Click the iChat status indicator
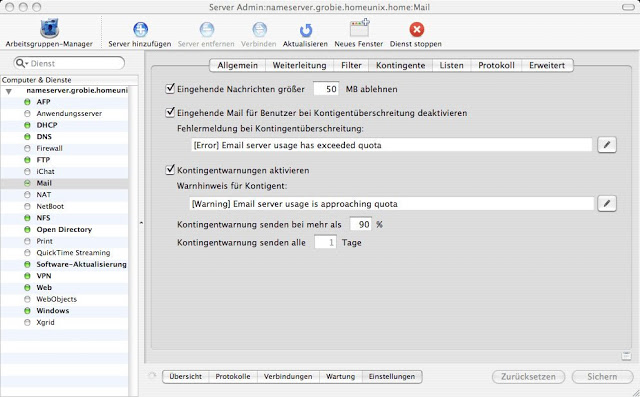This screenshot has height=397, width=640. click(x=27, y=171)
